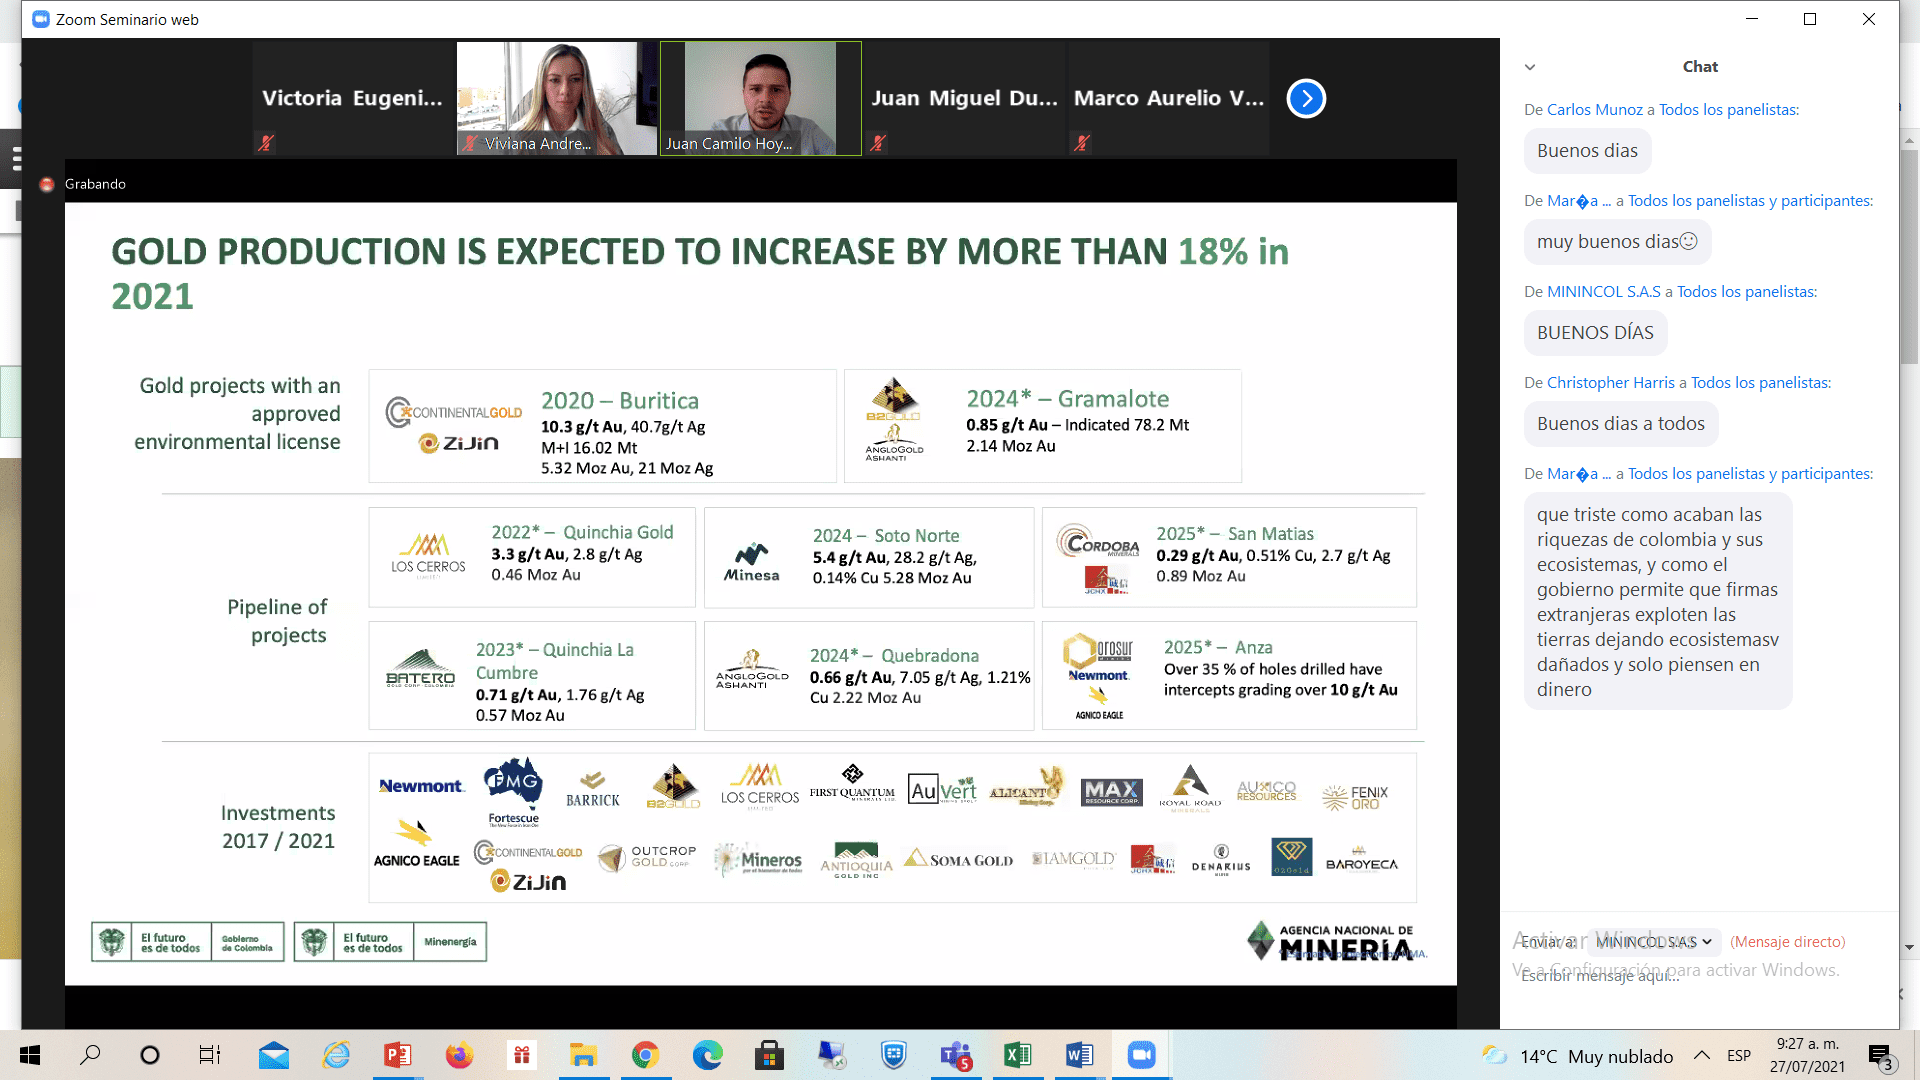Click the Quebradona project card on slide
This screenshot has height=1080, width=1920.
click(868, 676)
